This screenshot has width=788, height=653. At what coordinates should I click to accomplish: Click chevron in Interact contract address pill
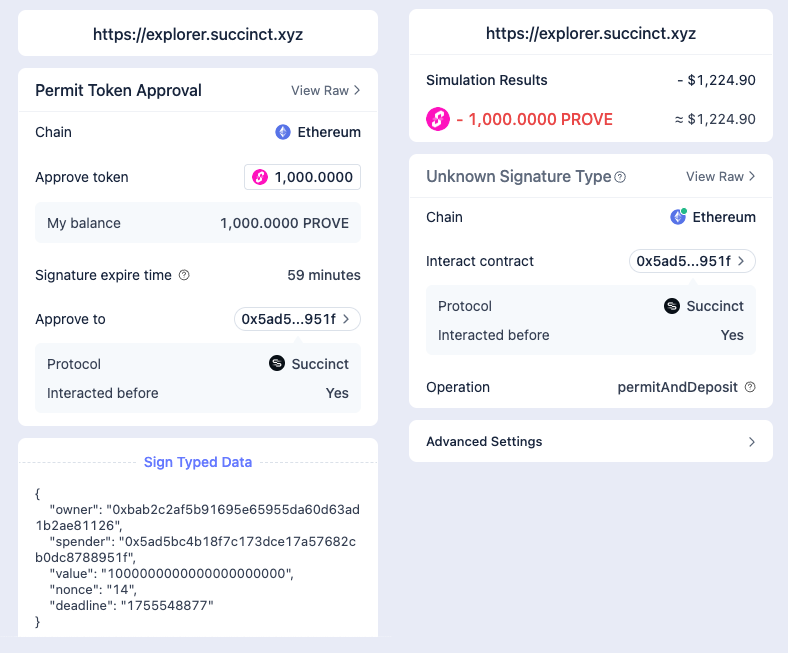click(741, 261)
